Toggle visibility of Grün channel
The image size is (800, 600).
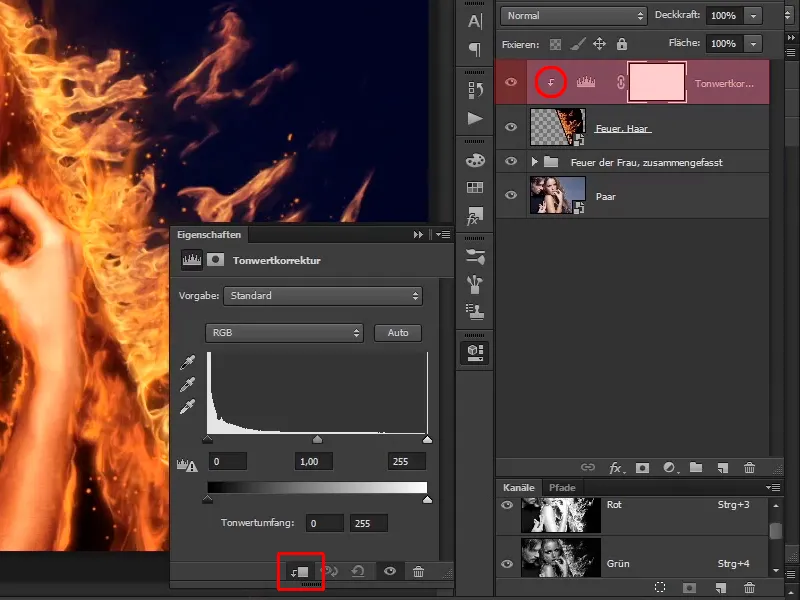pos(507,564)
